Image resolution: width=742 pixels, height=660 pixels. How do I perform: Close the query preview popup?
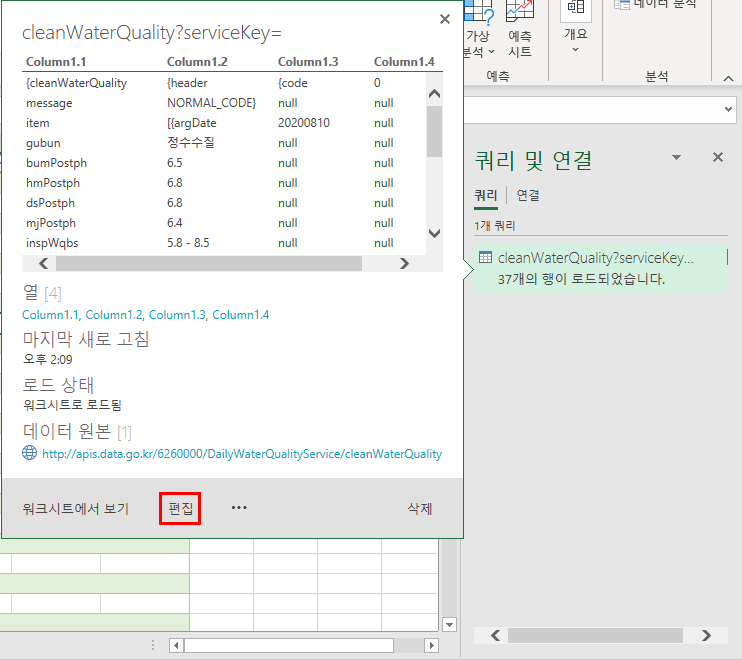pyautogui.click(x=444, y=19)
